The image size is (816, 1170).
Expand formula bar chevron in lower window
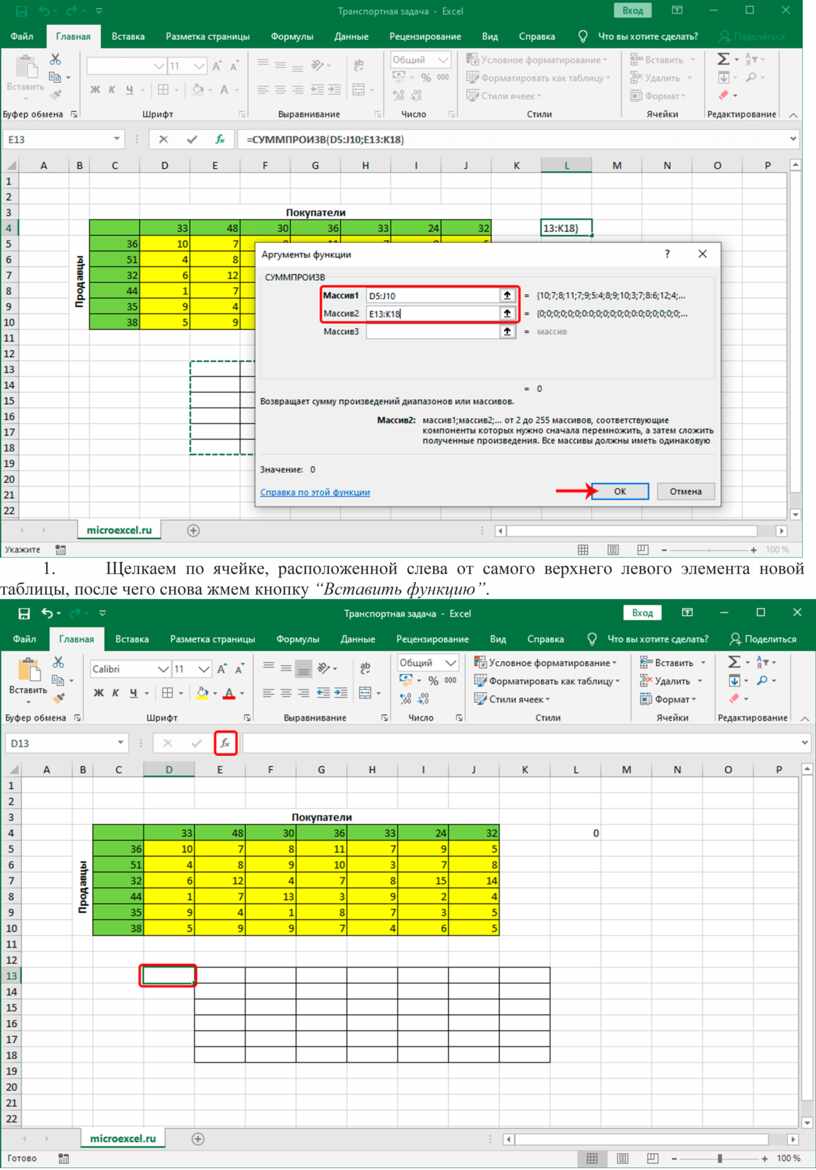pos(805,742)
